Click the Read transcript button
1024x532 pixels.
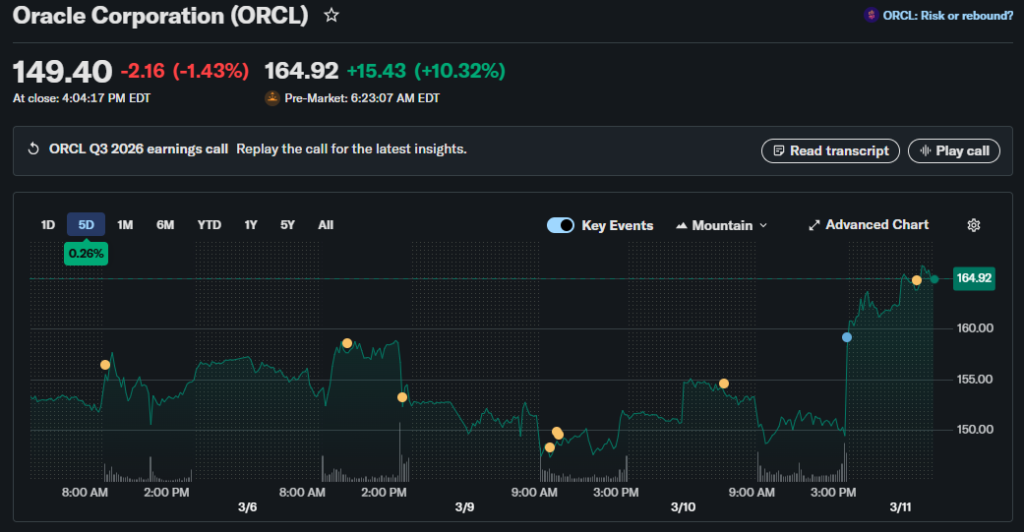coord(830,151)
